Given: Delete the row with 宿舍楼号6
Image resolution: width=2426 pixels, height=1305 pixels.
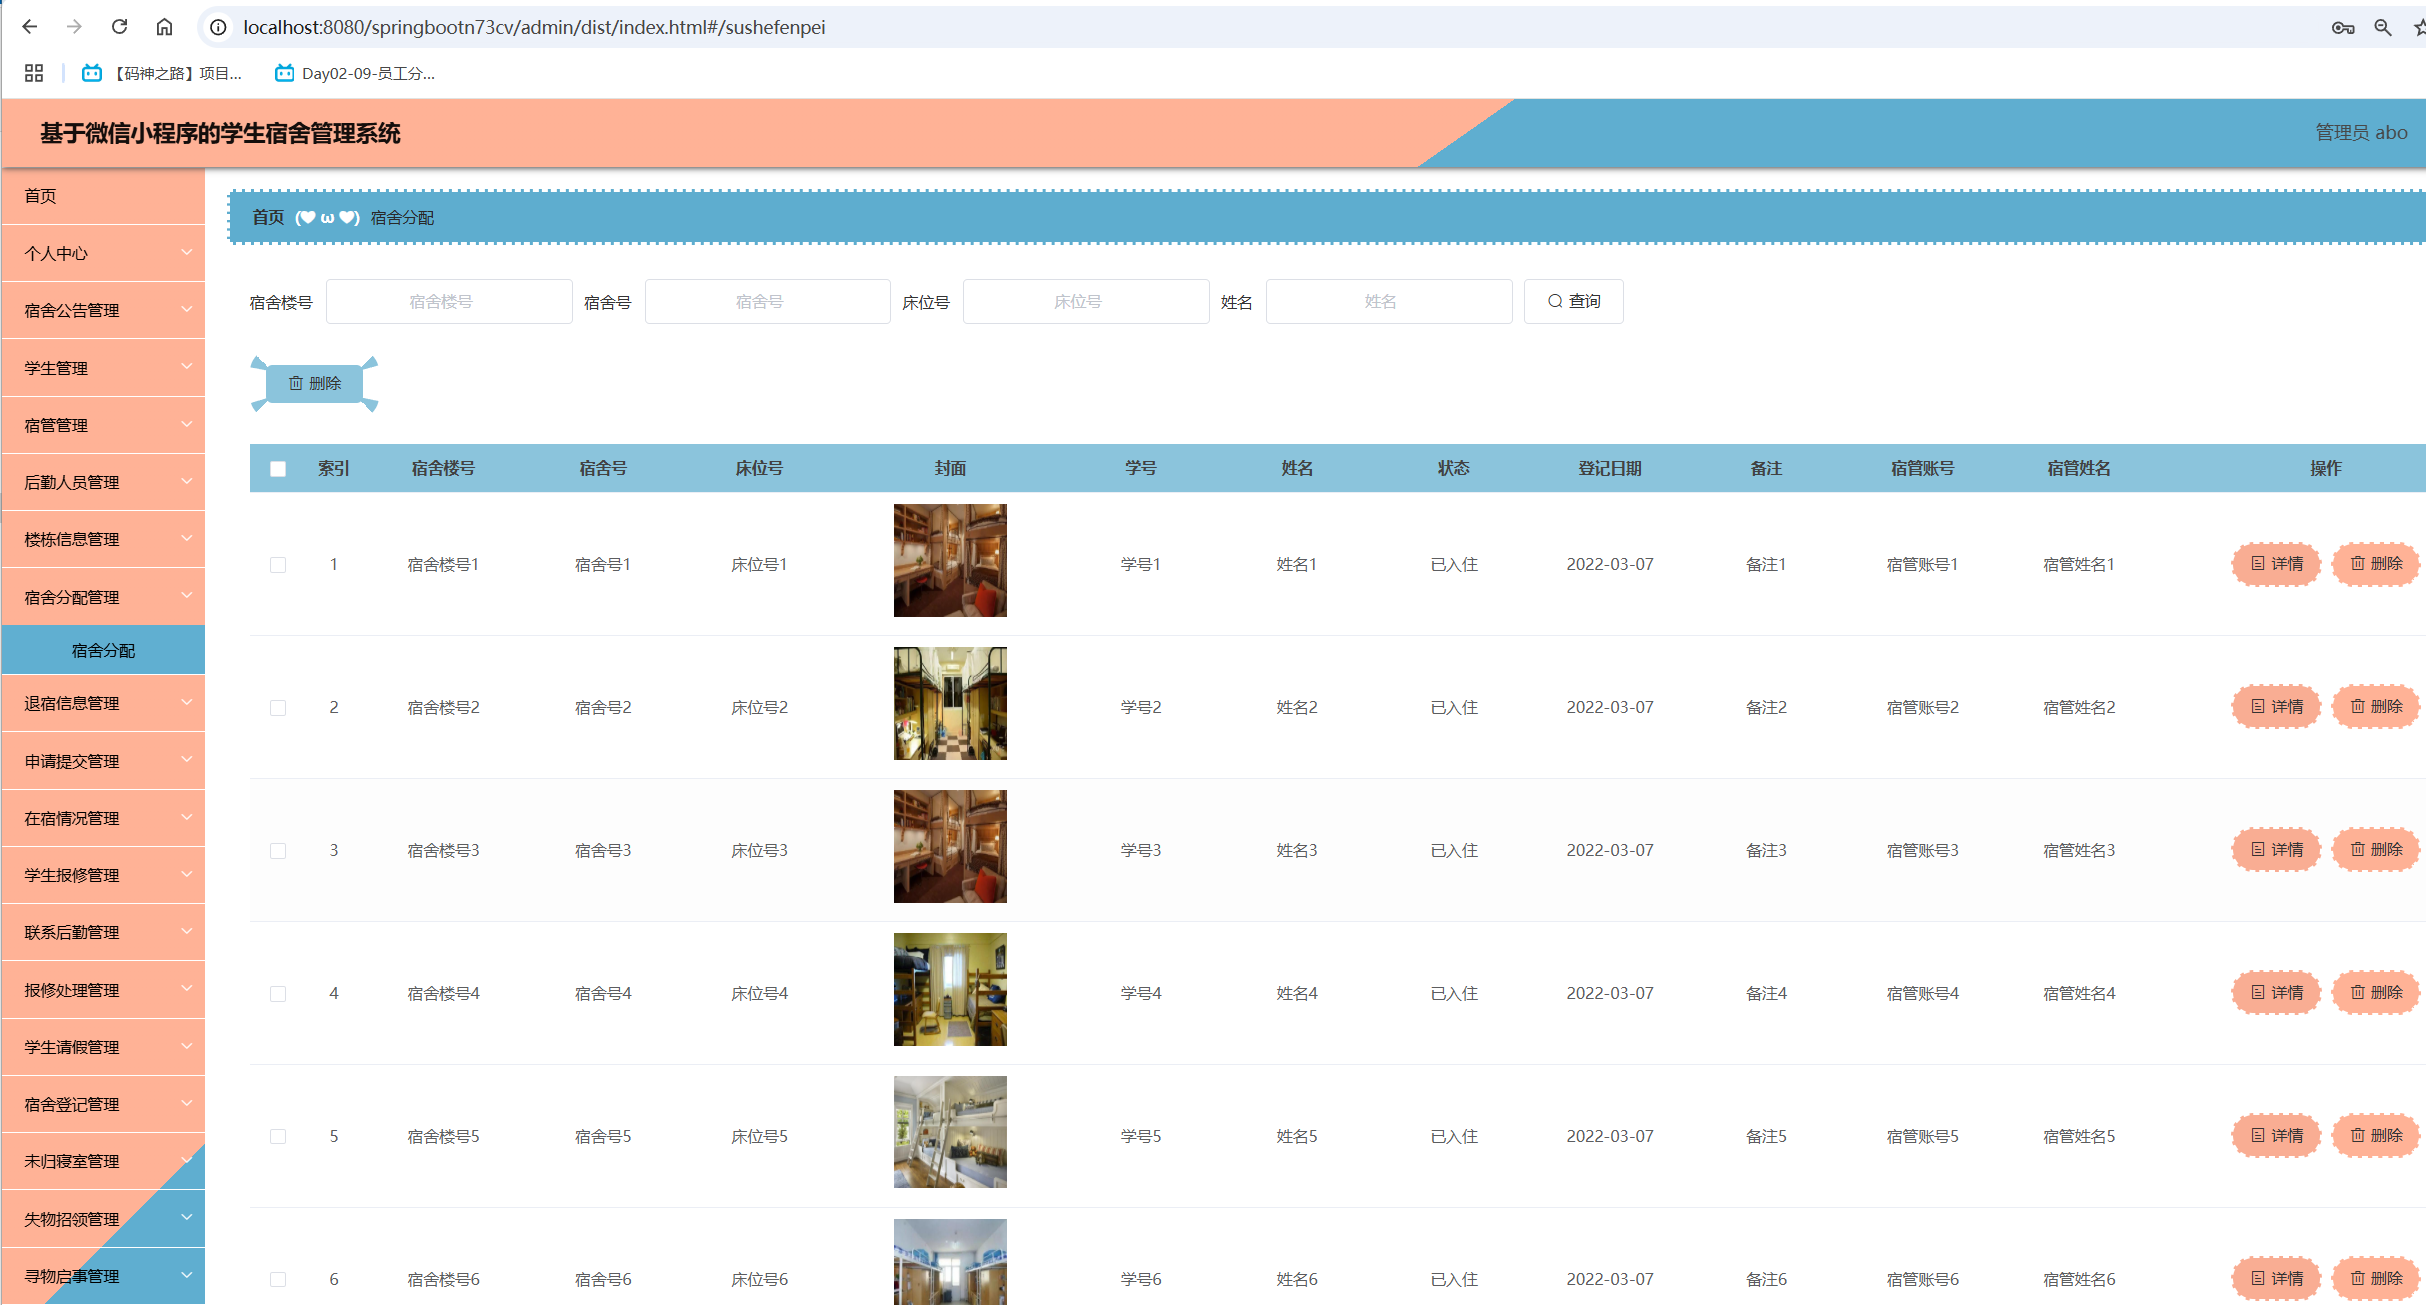Looking at the screenshot, I should [x=2375, y=1279].
